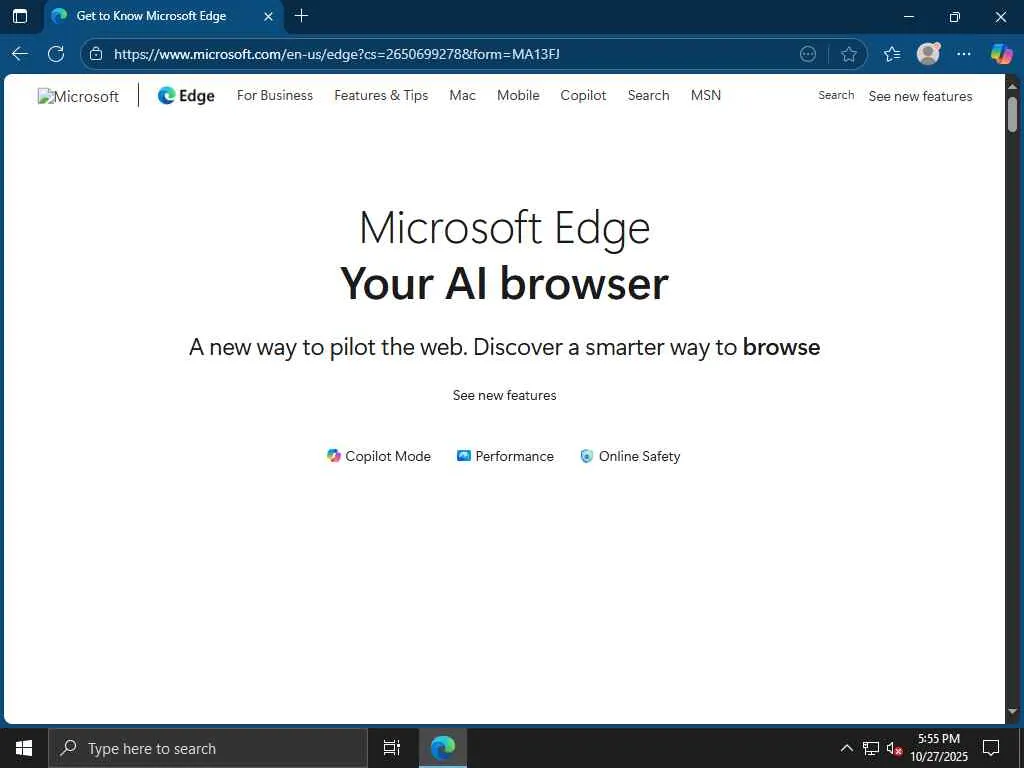This screenshot has width=1024, height=768.
Task: Go back using the browser back arrow
Action: pyautogui.click(x=20, y=54)
